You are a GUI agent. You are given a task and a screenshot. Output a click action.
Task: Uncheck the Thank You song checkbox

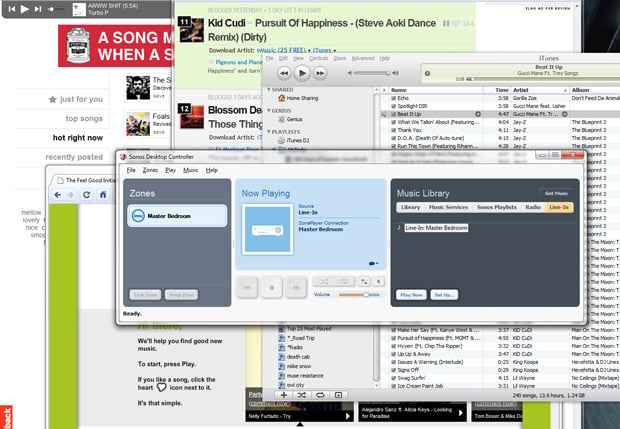pos(393,130)
